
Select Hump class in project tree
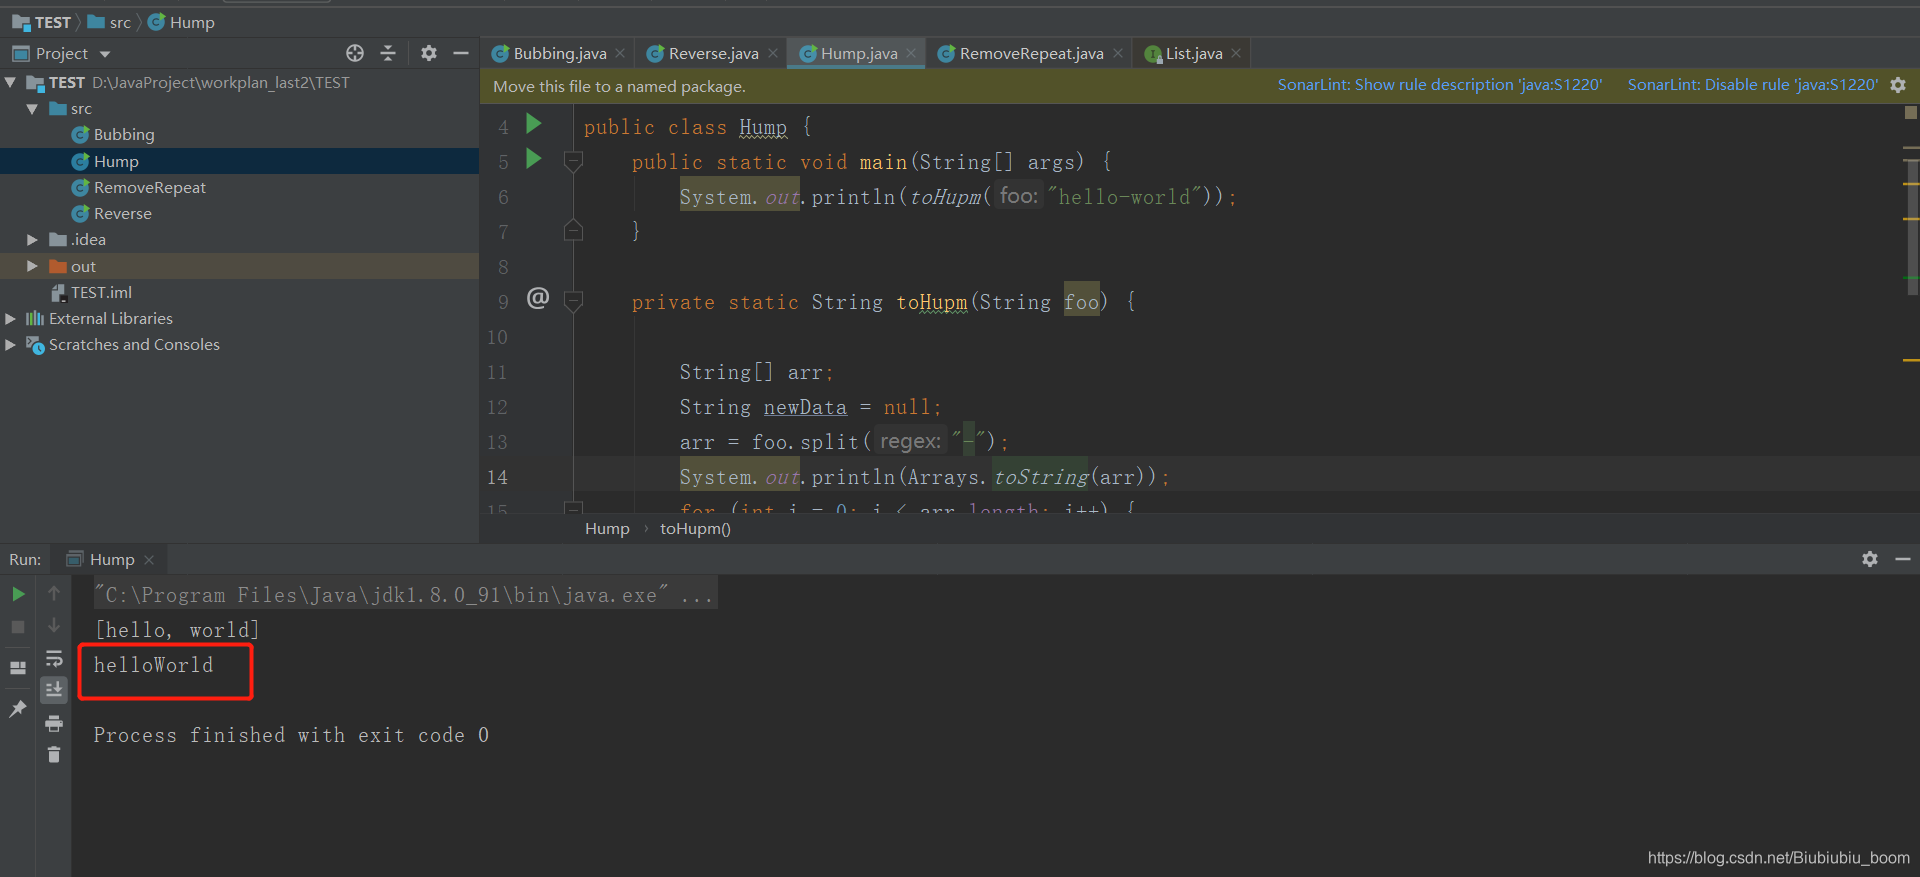click(x=116, y=161)
